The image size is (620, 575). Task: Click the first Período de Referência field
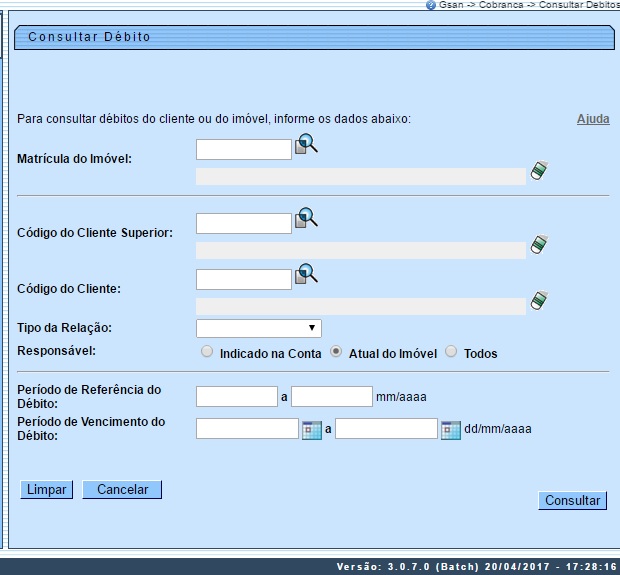pyautogui.click(x=236, y=396)
